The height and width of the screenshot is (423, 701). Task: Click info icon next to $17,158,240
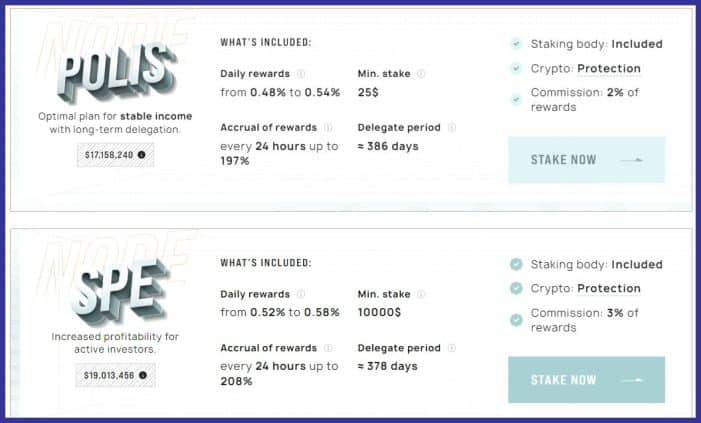pos(141,154)
